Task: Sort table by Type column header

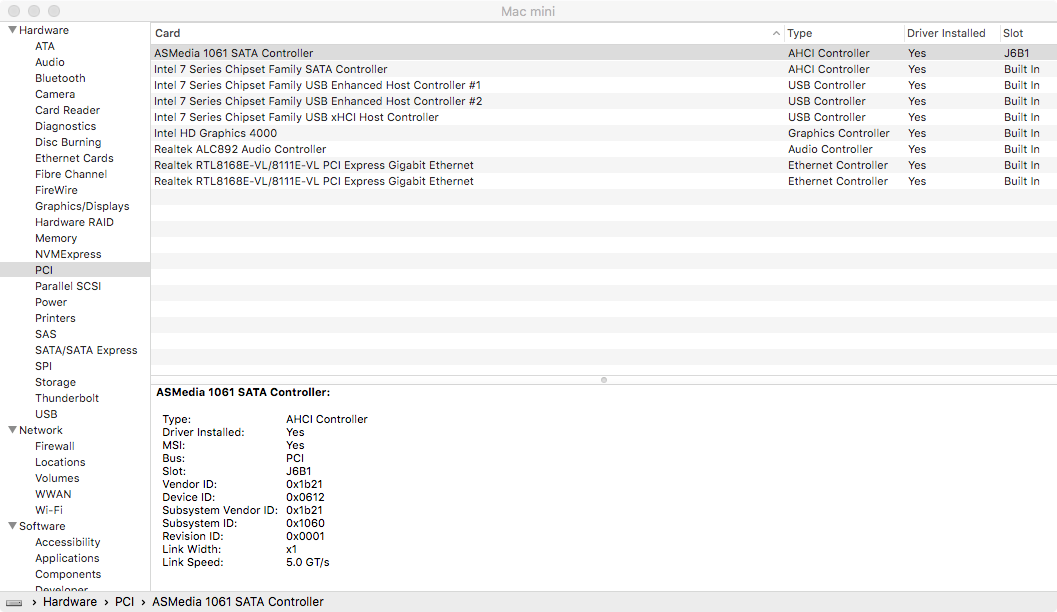Action: (799, 33)
